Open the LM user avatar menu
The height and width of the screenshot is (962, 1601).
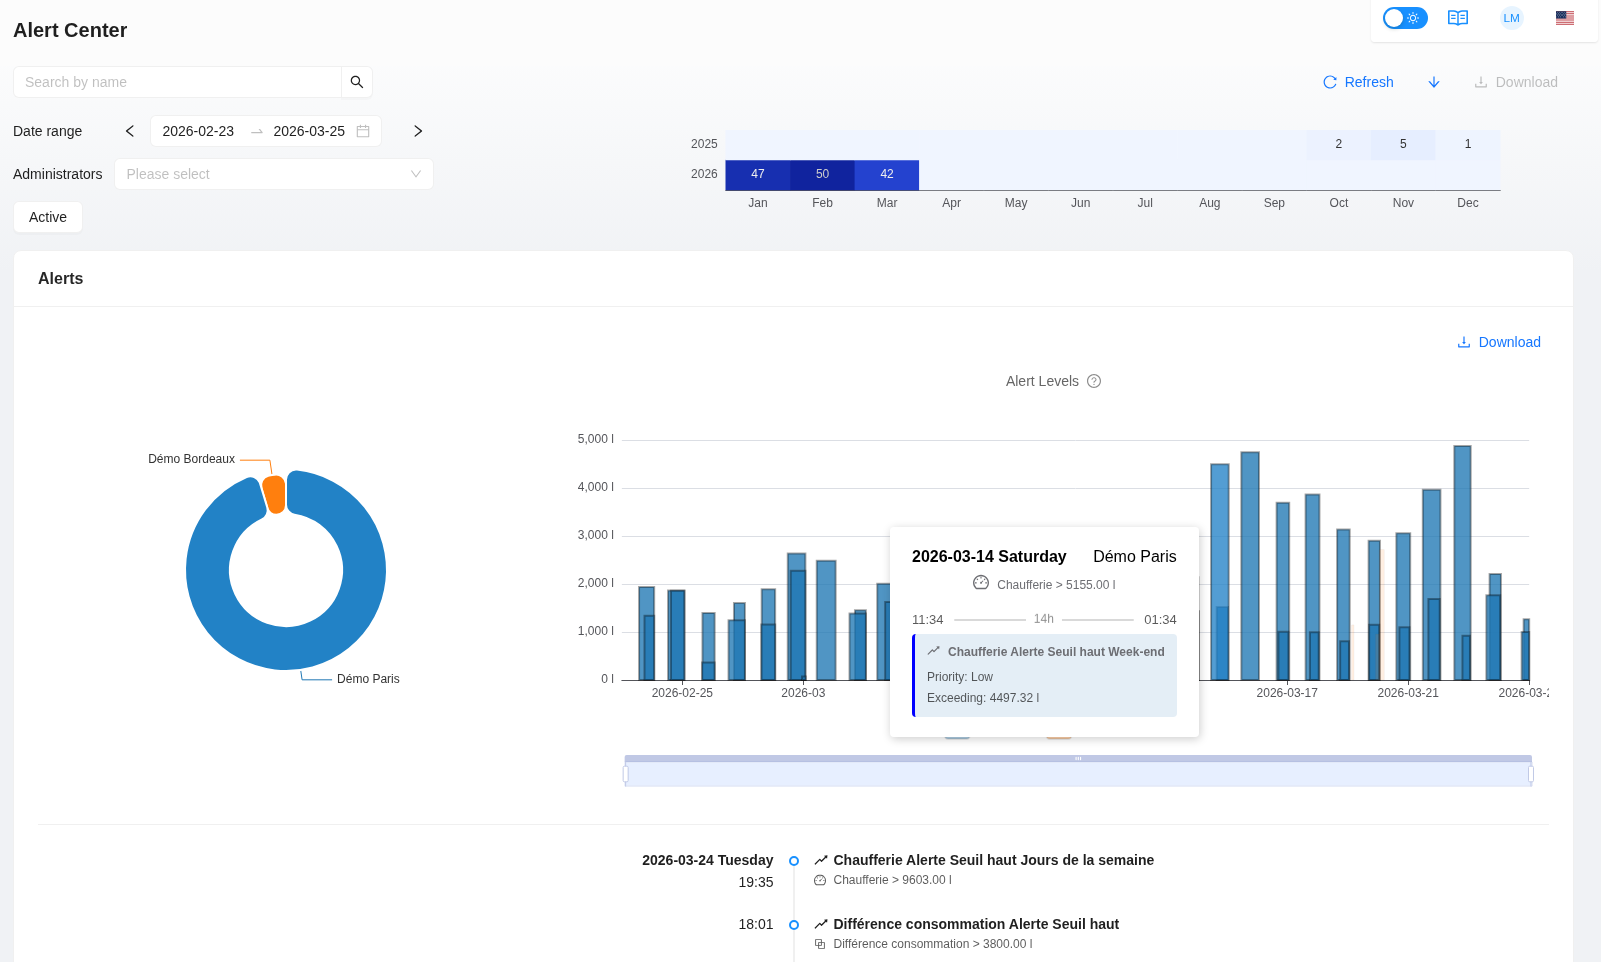1511,18
